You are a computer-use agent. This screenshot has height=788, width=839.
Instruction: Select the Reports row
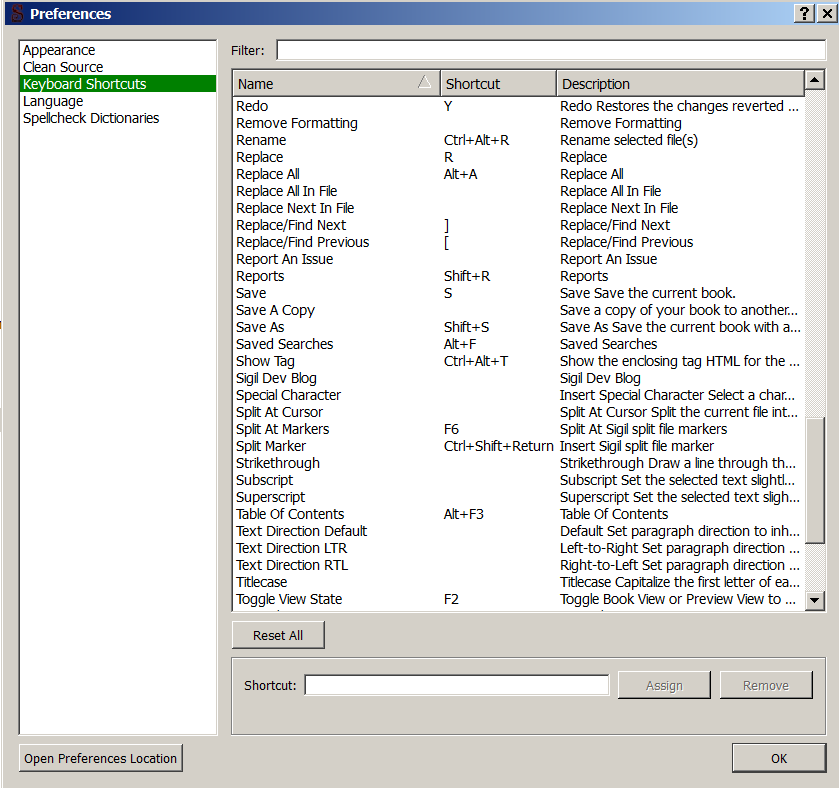click(518, 277)
